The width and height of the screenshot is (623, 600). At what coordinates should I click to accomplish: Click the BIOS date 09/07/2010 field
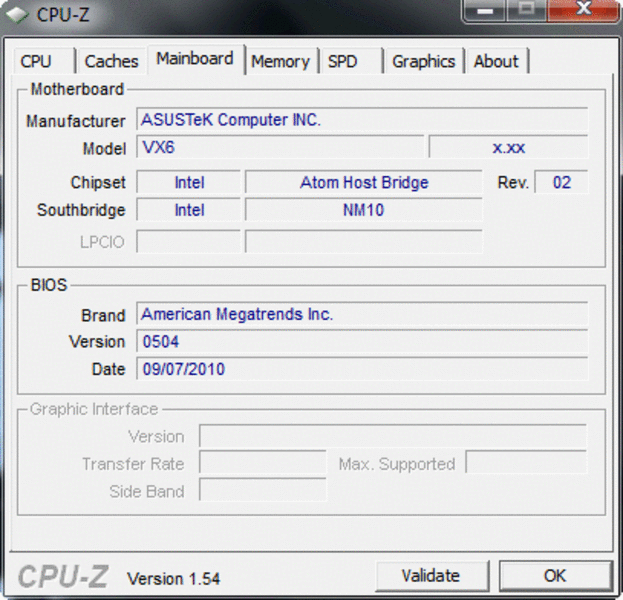tap(362, 368)
